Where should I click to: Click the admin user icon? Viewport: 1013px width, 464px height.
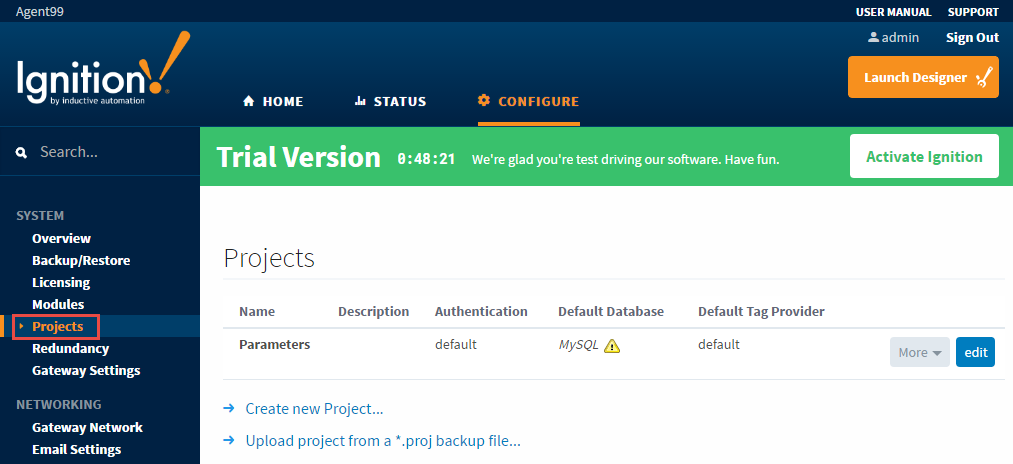(873, 37)
